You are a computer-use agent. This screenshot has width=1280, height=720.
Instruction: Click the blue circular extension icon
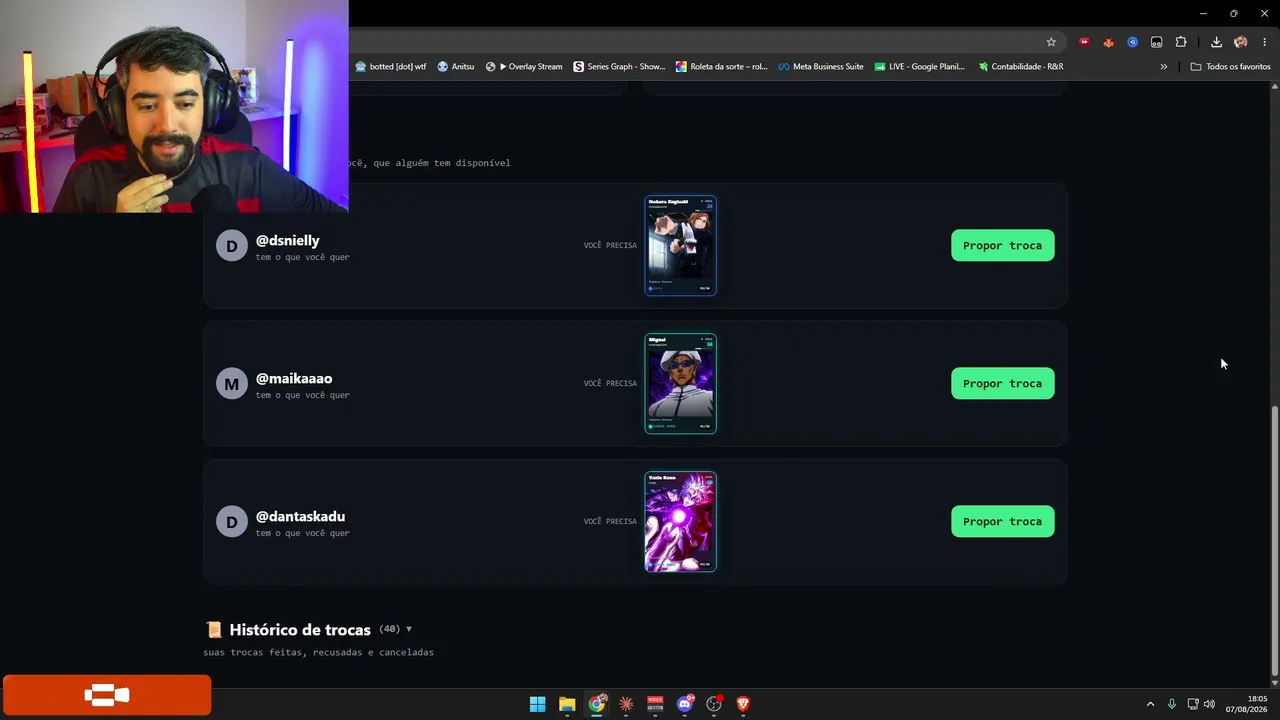[1132, 42]
